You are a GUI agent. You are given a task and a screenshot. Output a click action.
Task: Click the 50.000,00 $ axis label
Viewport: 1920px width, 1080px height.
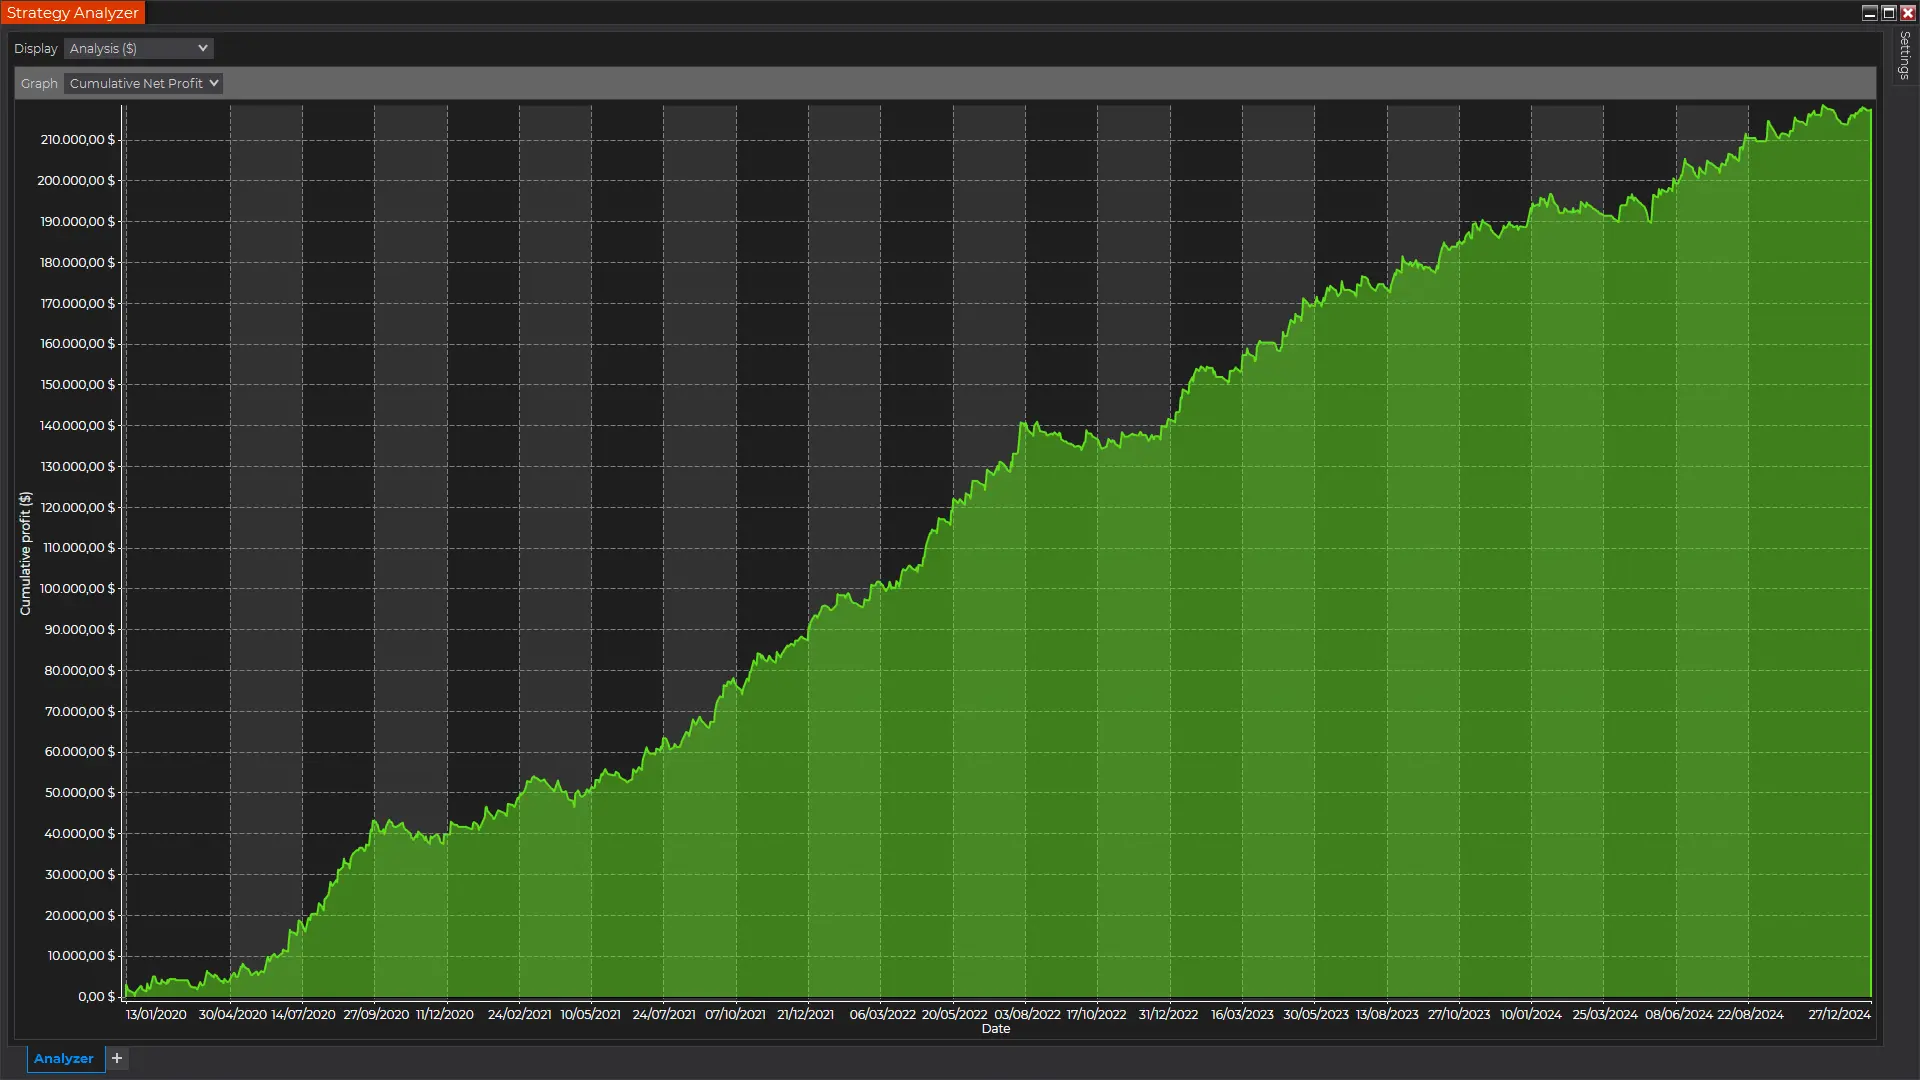[79, 792]
